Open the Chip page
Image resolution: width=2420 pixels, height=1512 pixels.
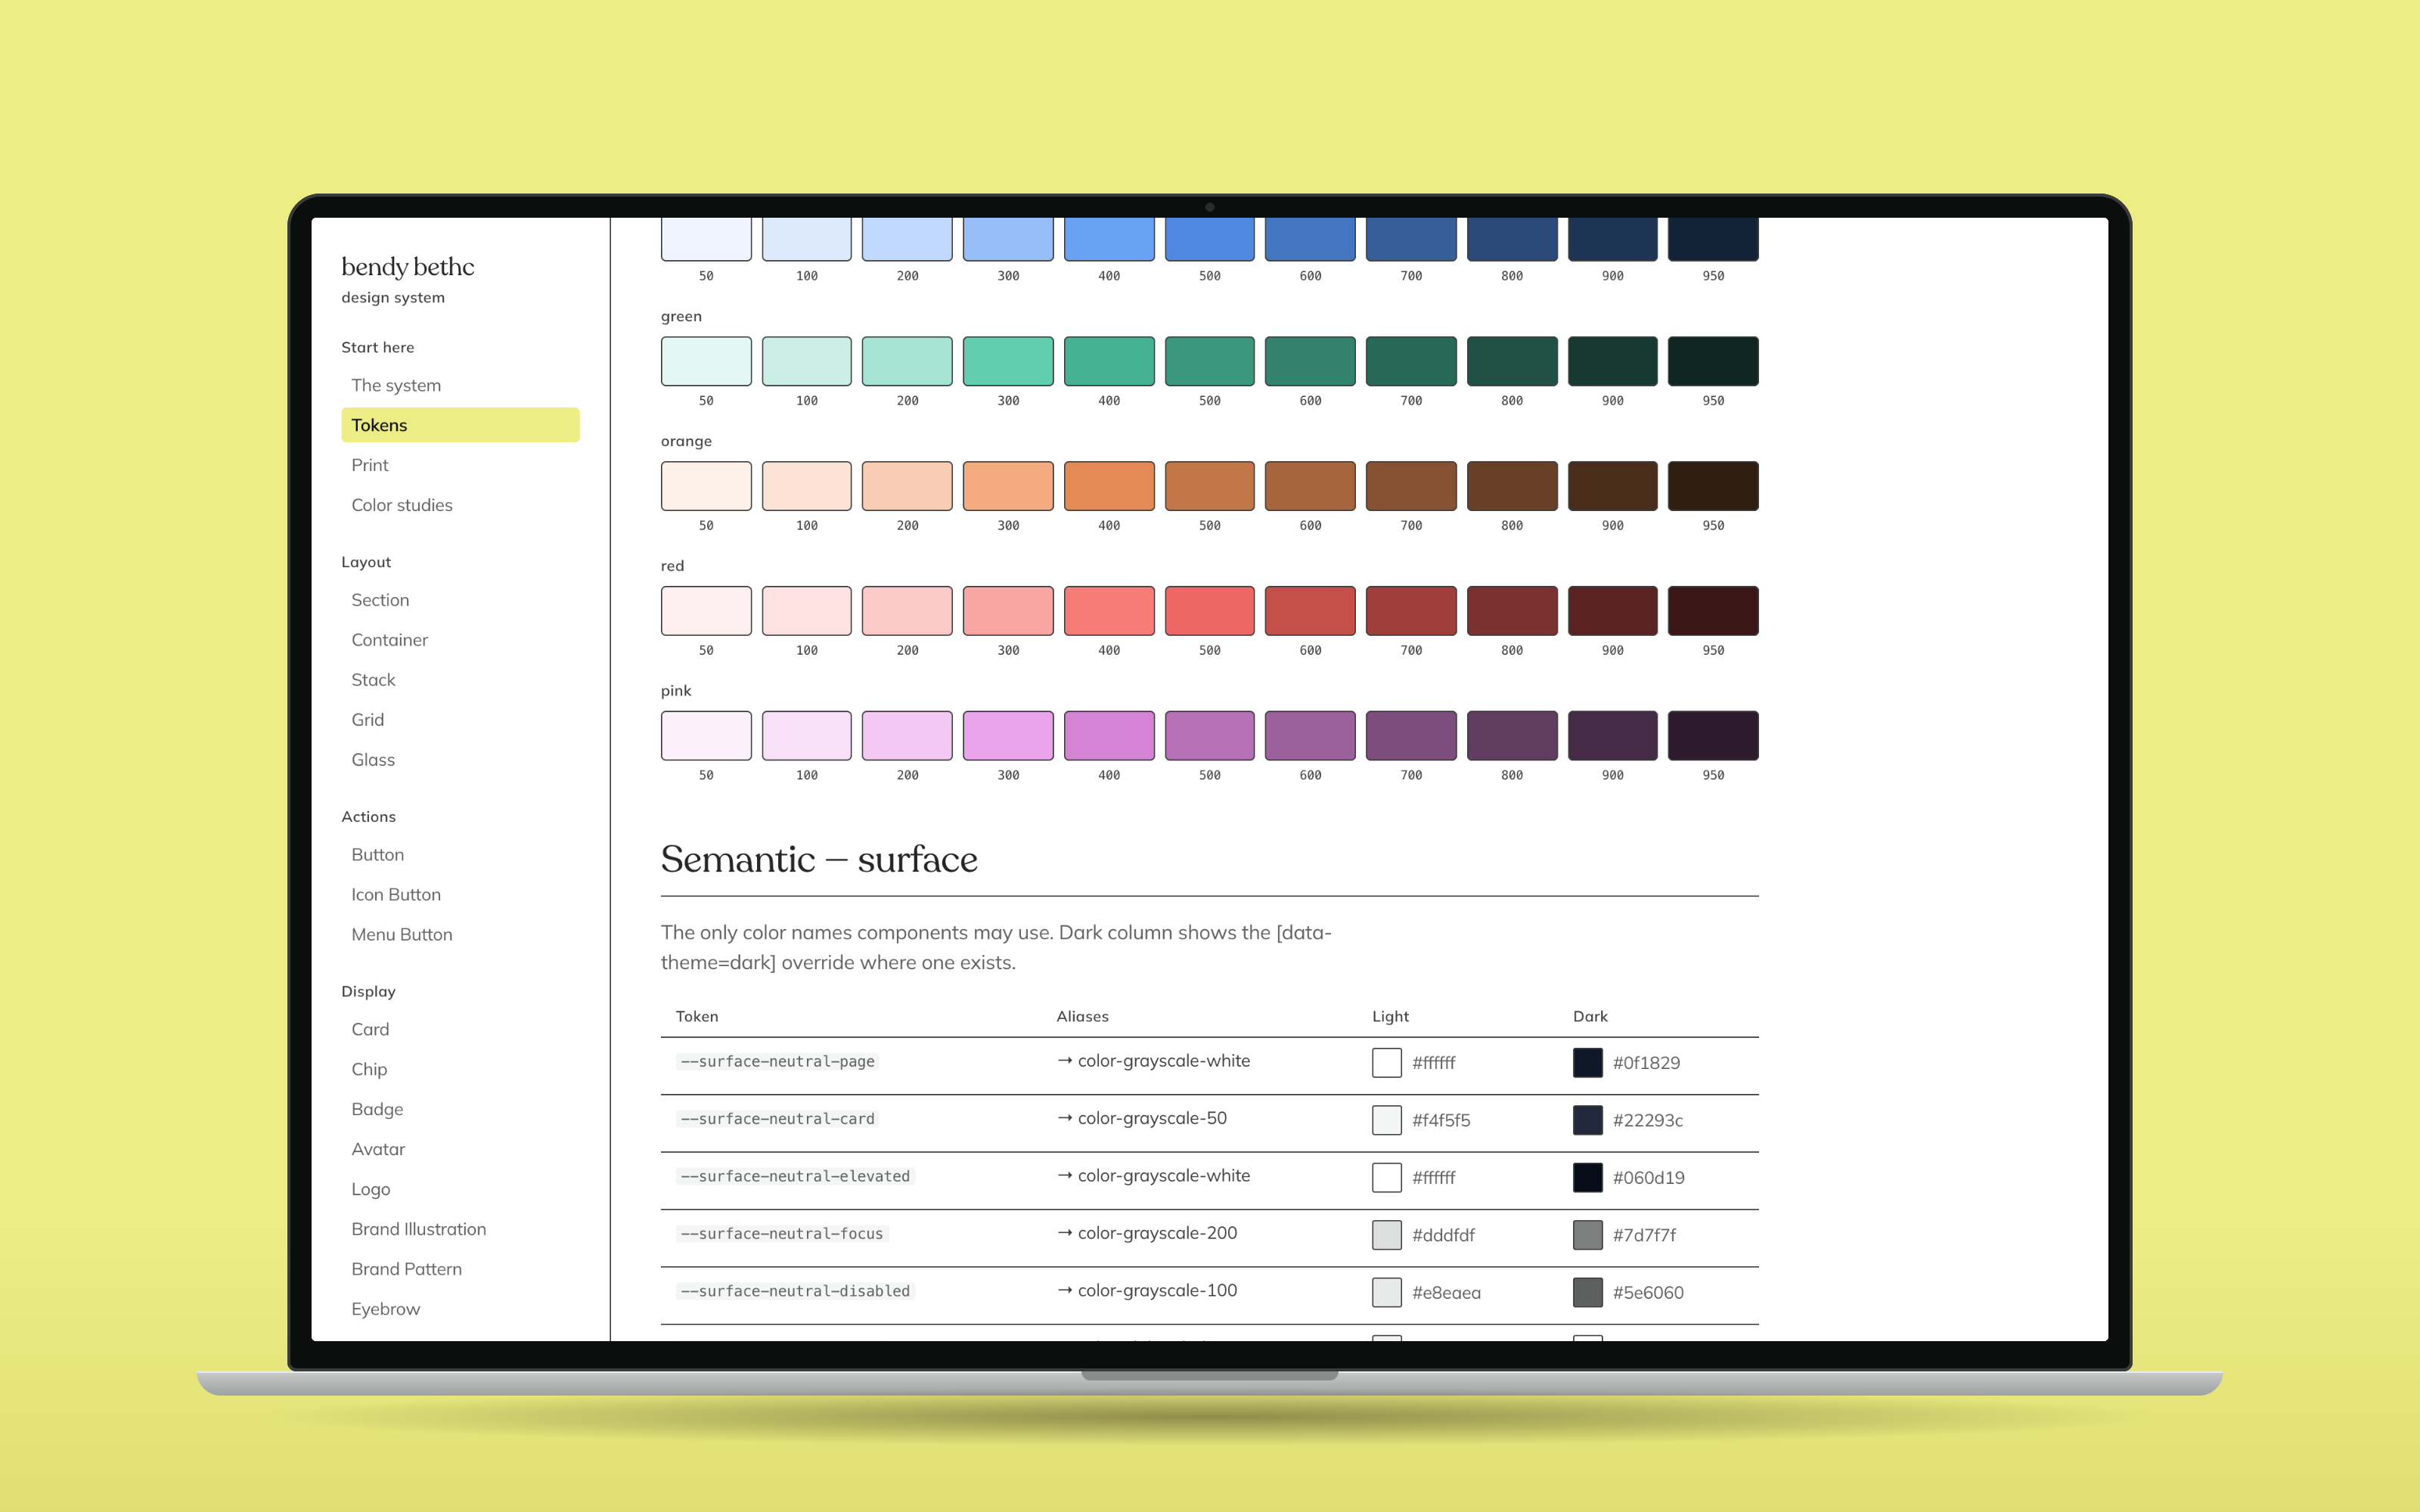click(x=369, y=1069)
